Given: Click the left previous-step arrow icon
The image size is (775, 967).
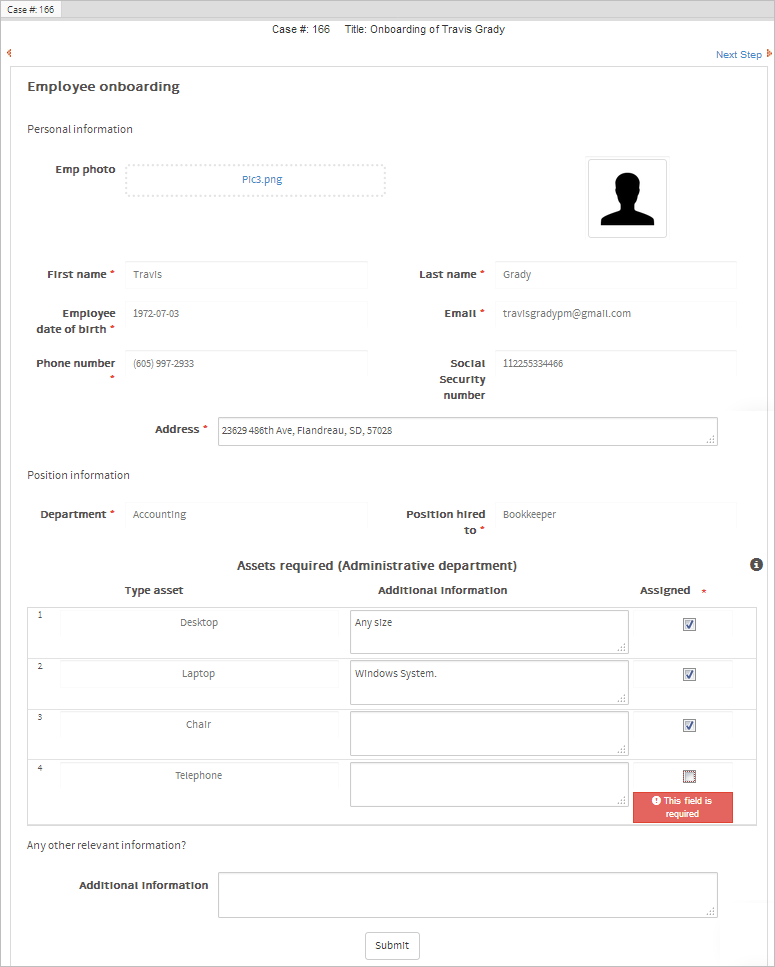Looking at the screenshot, I should 9,54.
